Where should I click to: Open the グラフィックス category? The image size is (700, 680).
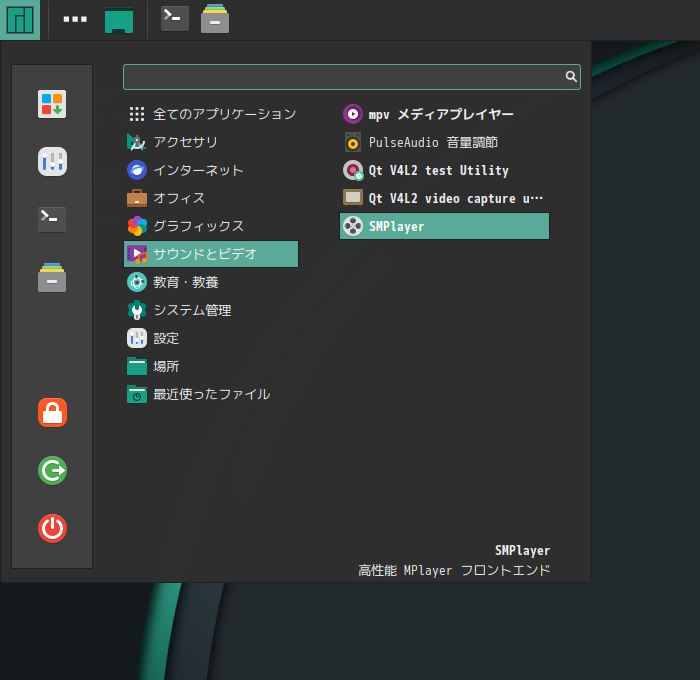(x=211, y=226)
